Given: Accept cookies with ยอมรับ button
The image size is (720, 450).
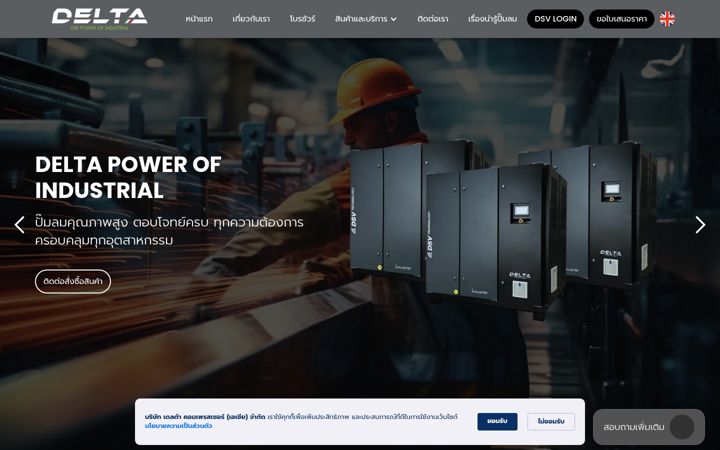Looking at the screenshot, I should click(x=497, y=422).
